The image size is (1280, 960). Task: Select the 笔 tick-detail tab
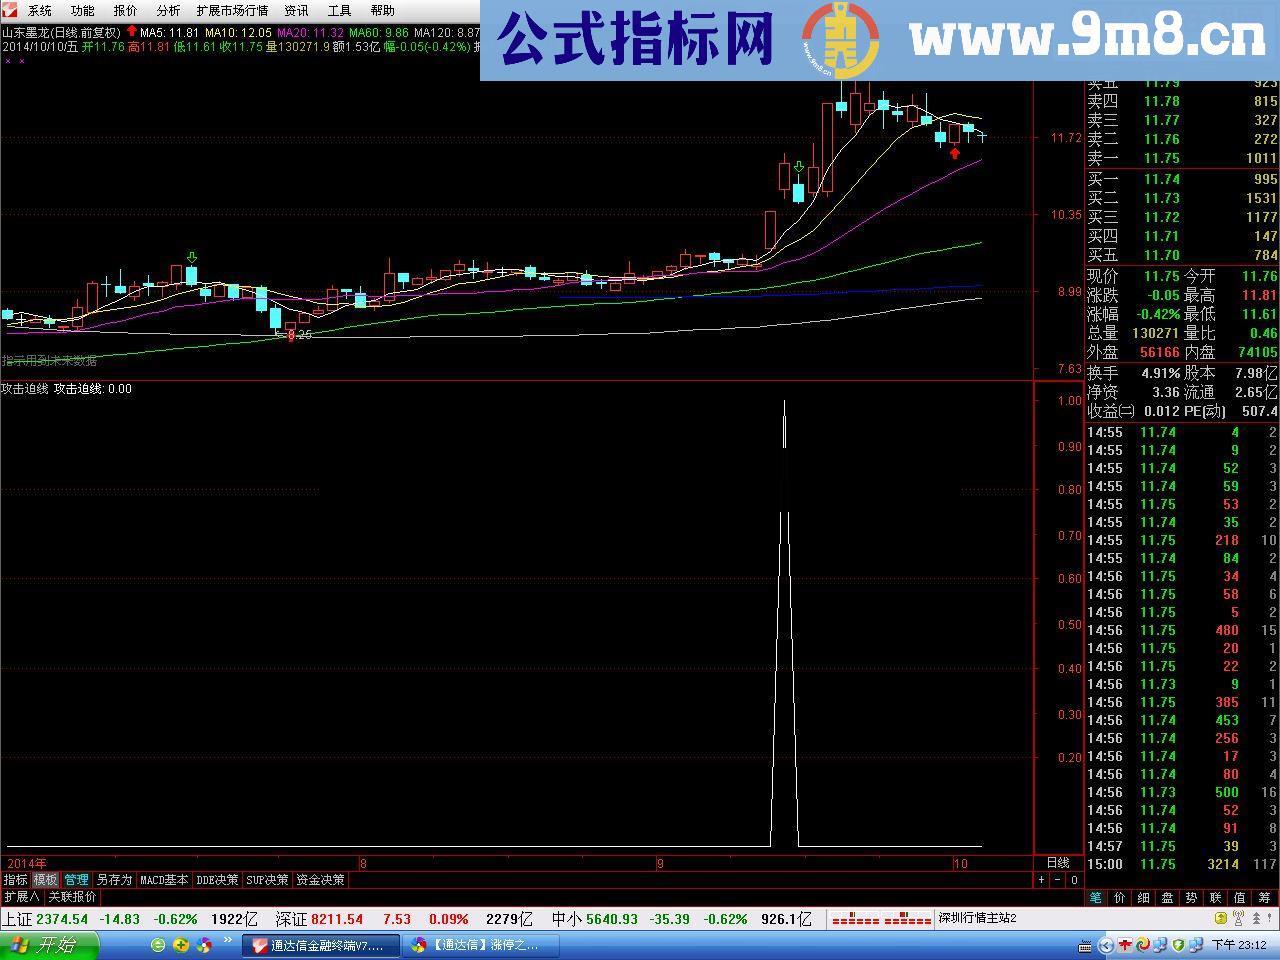1095,898
